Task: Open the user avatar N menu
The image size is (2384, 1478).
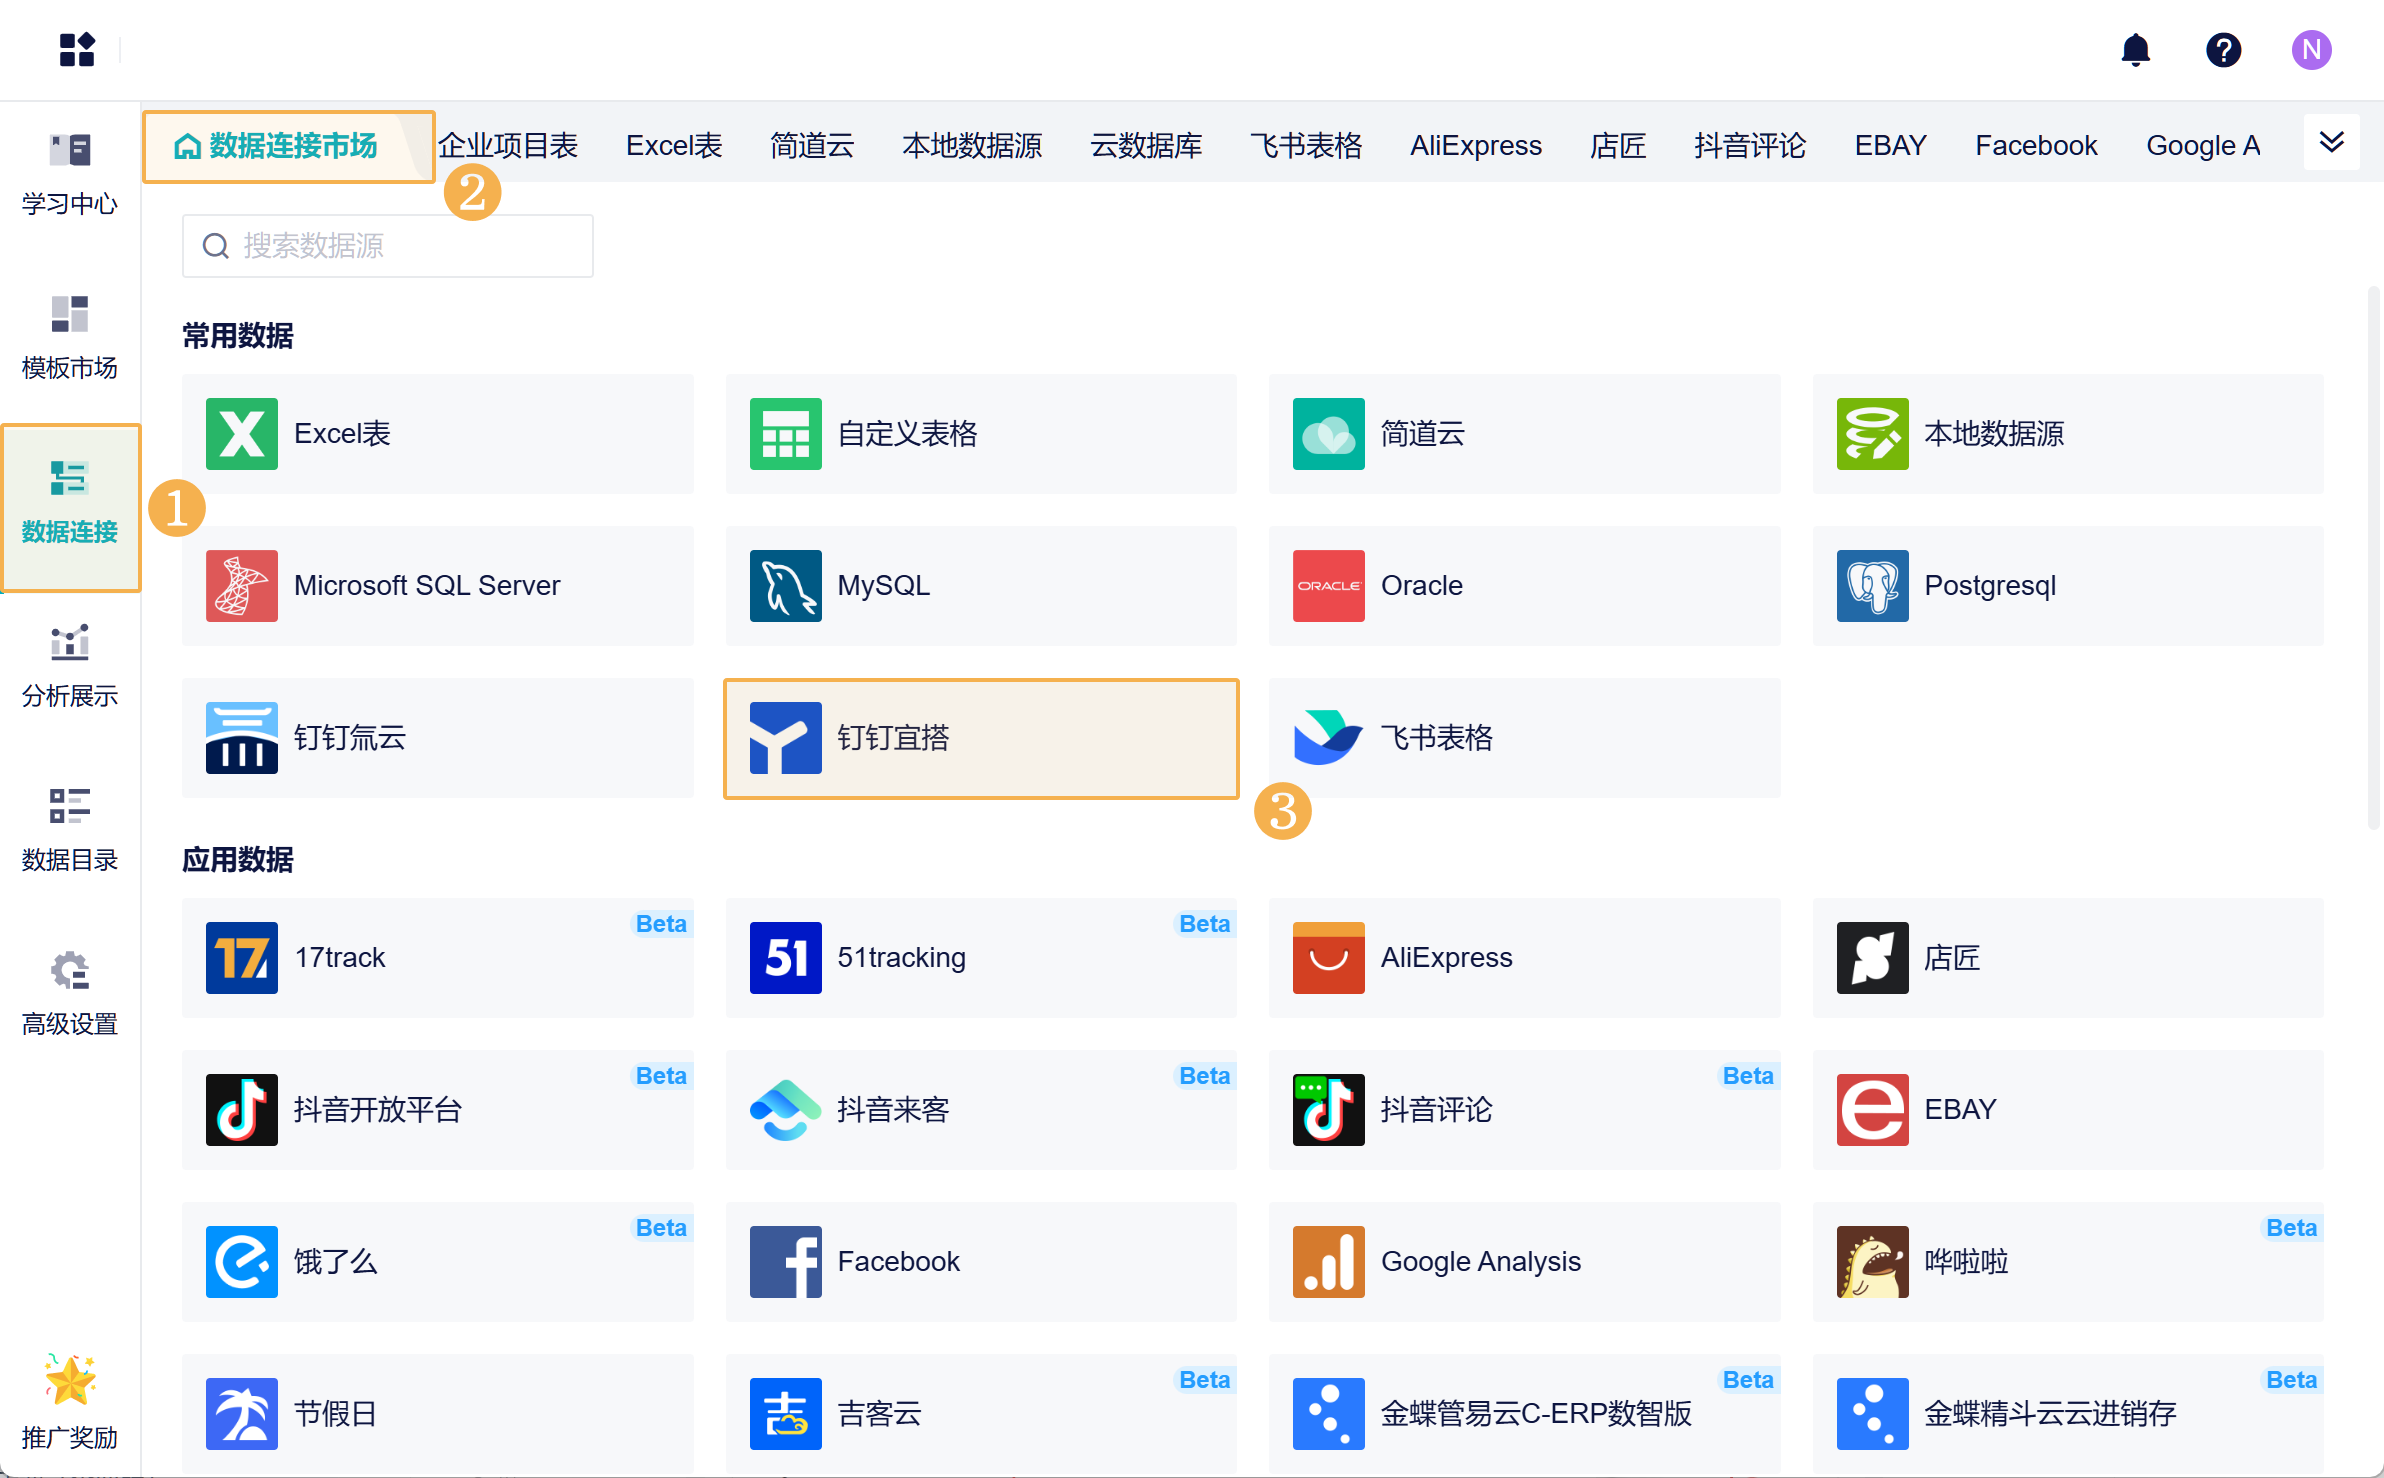Action: click(2311, 50)
